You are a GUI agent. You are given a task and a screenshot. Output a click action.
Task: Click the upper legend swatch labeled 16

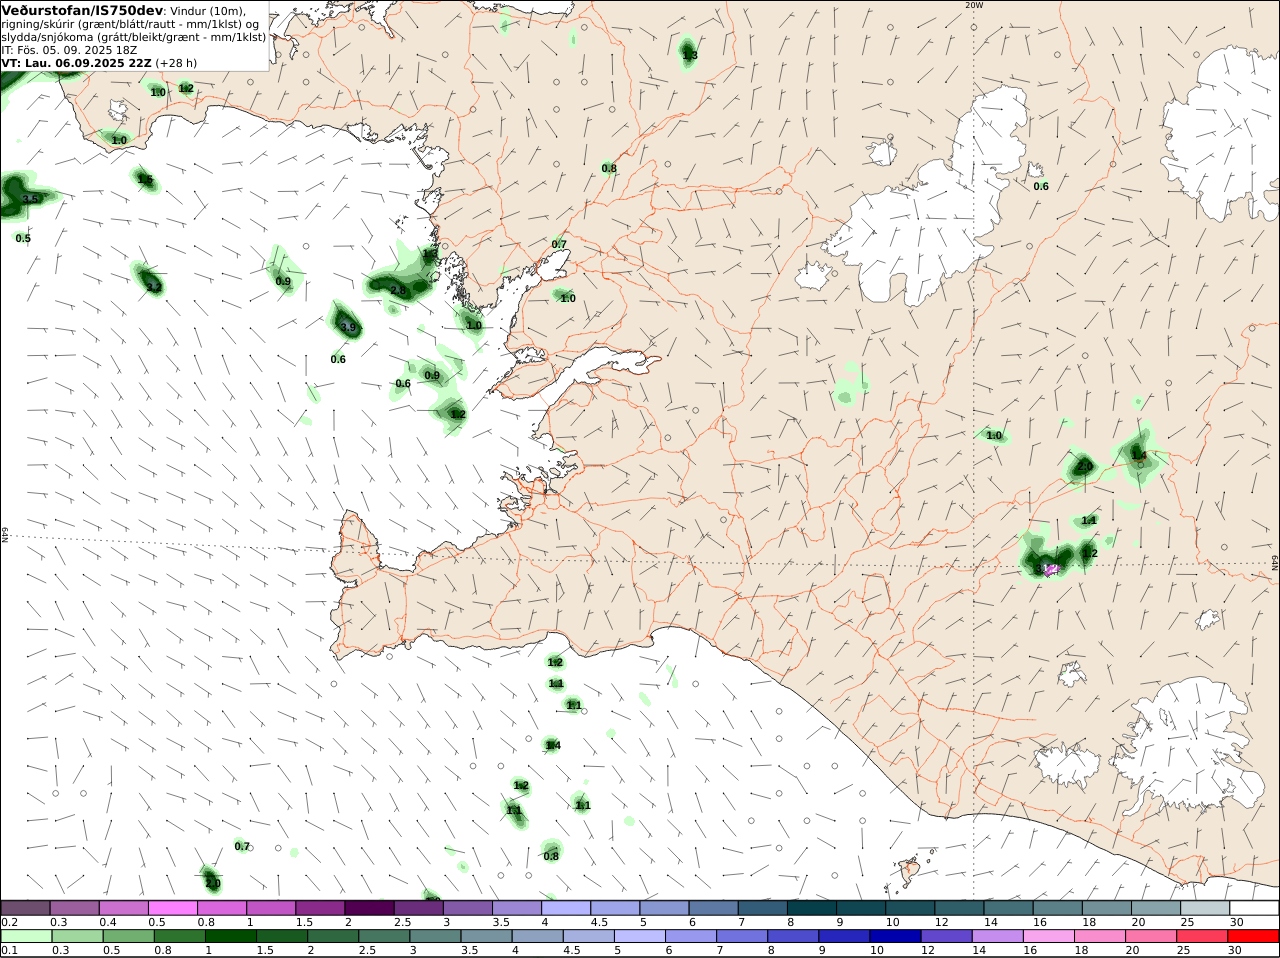click(1058, 908)
